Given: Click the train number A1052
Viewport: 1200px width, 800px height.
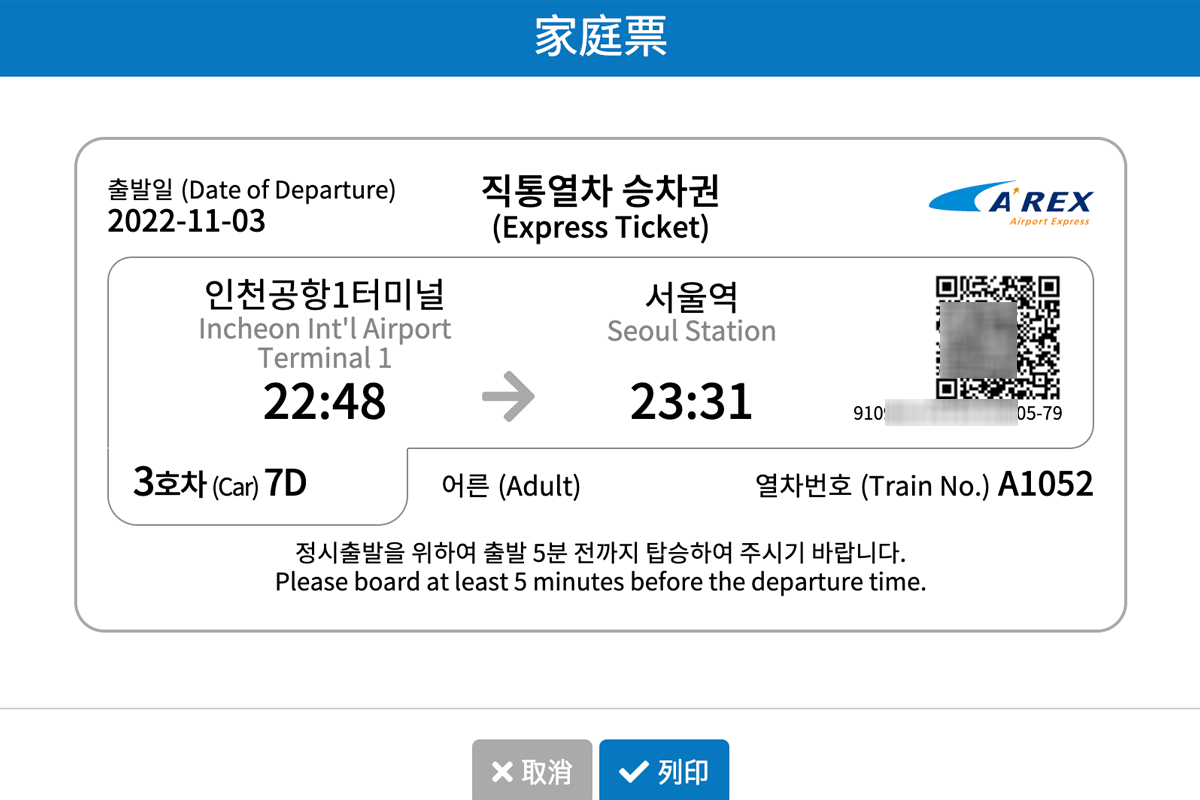Looking at the screenshot, I should (1045, 485).
